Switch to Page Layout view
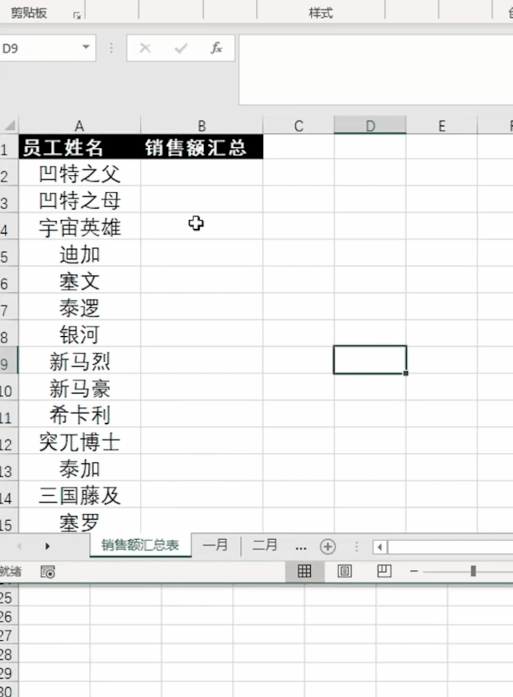Viewport: 513px width, 697px height. [x=345, y=571]
